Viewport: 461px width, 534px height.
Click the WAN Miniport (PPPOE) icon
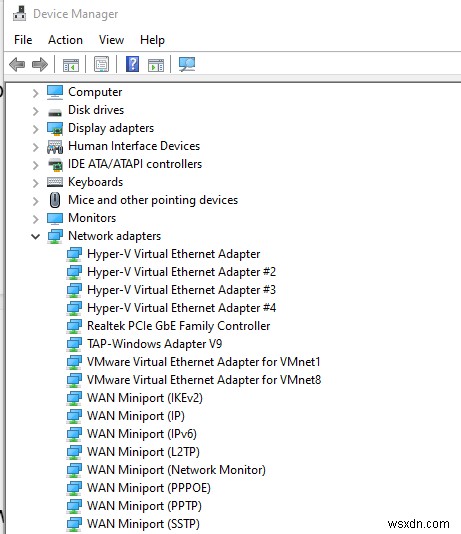pos(74,489)
